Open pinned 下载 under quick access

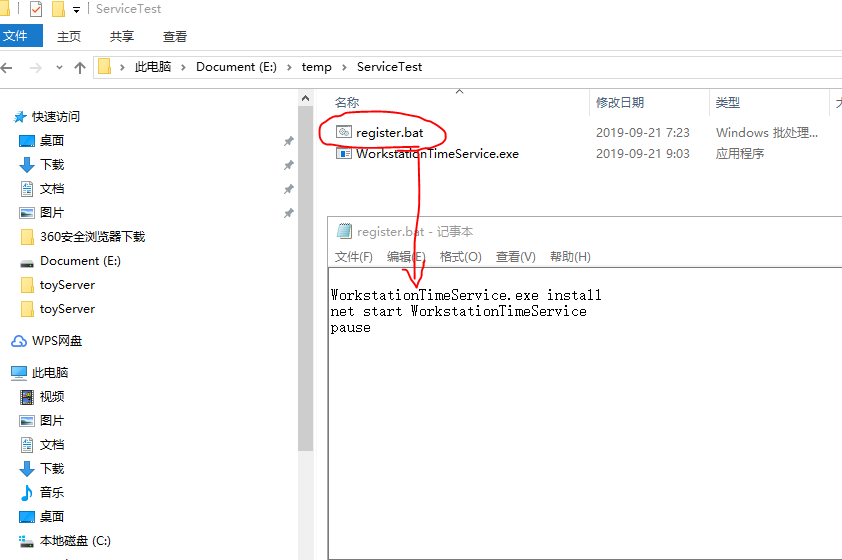(x=52, y=165)
